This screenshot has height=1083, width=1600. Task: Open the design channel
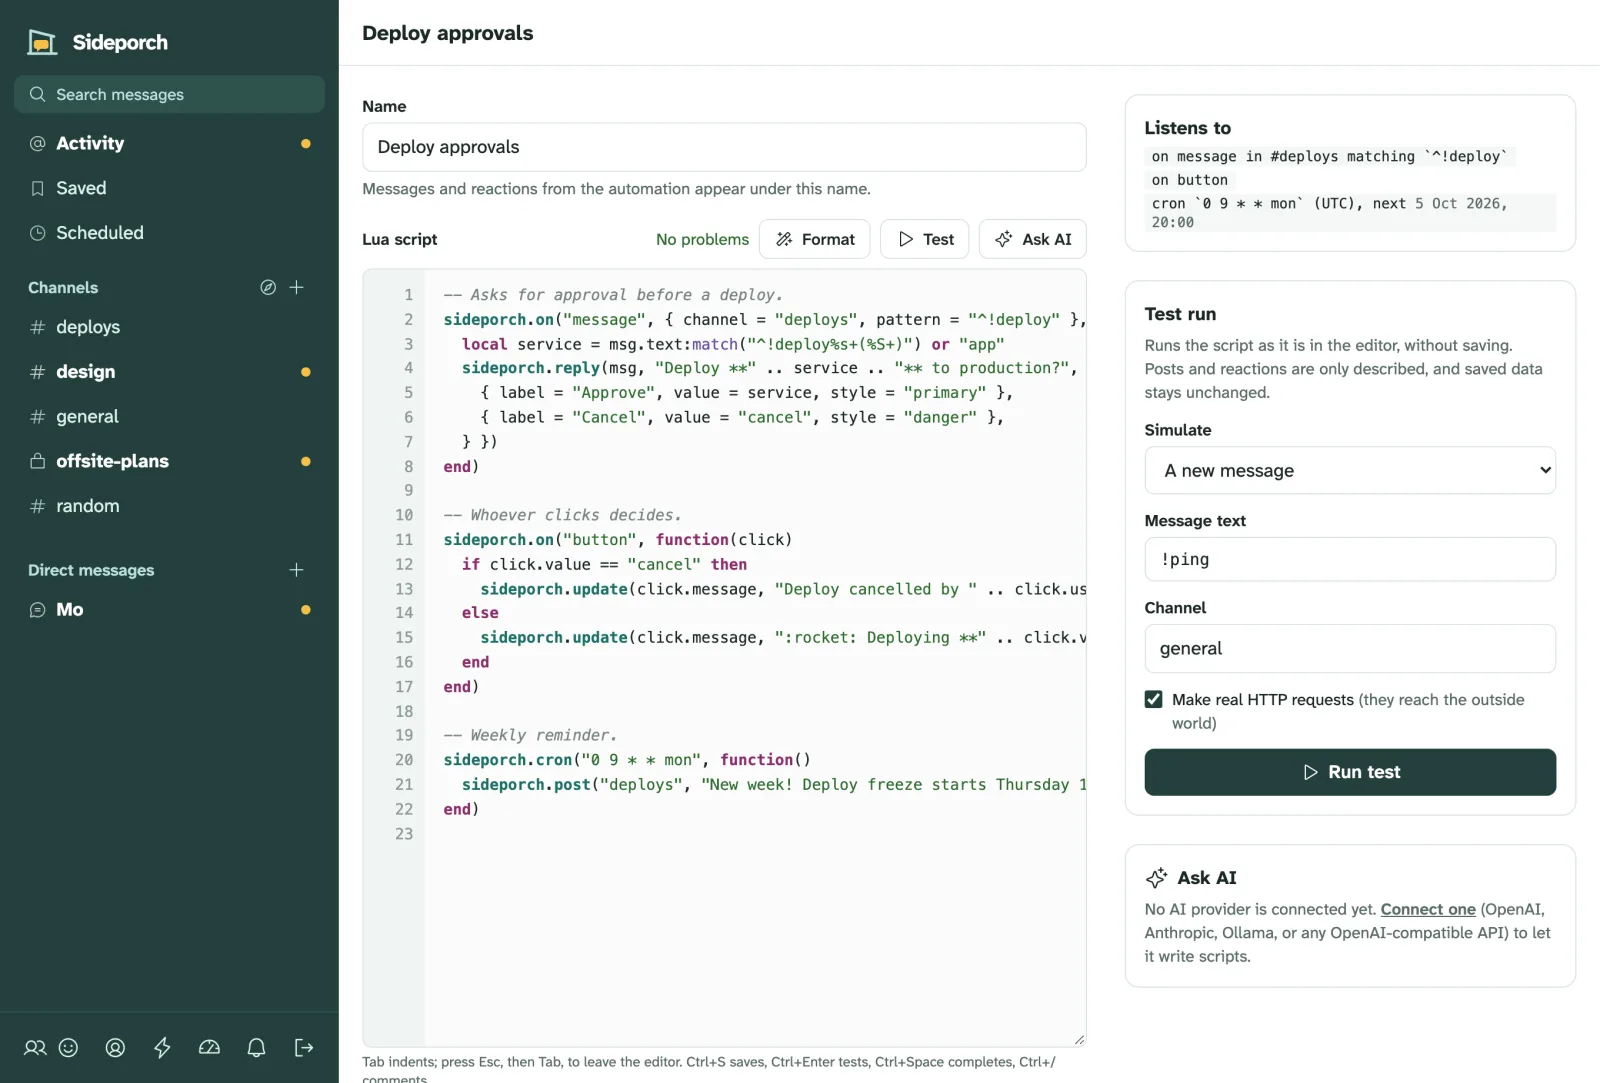coord(169,372)
